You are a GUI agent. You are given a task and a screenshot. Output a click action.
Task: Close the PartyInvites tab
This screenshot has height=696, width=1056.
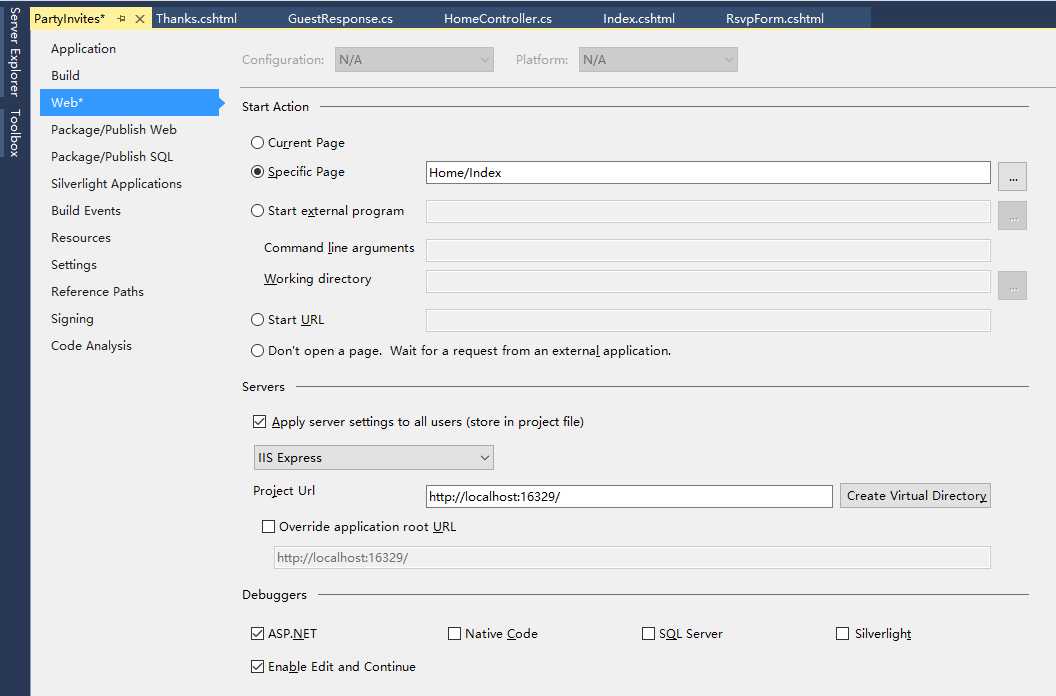(140, 19)
